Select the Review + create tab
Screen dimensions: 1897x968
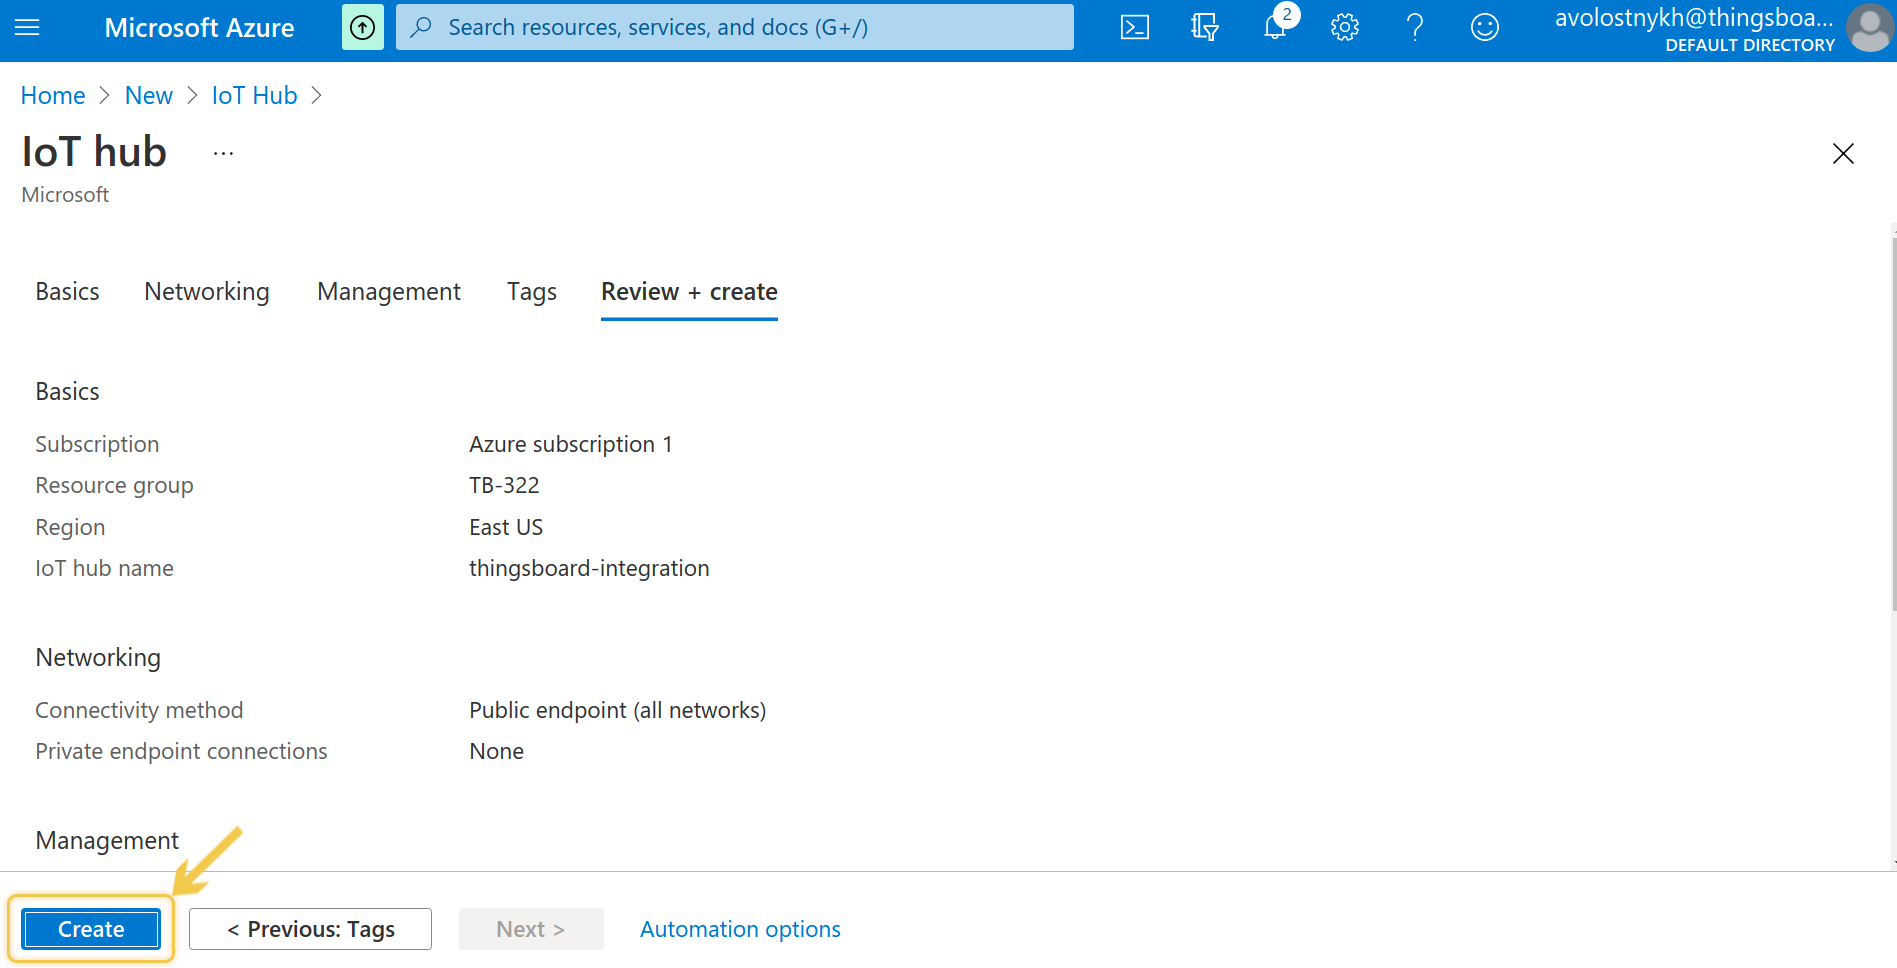689,292
